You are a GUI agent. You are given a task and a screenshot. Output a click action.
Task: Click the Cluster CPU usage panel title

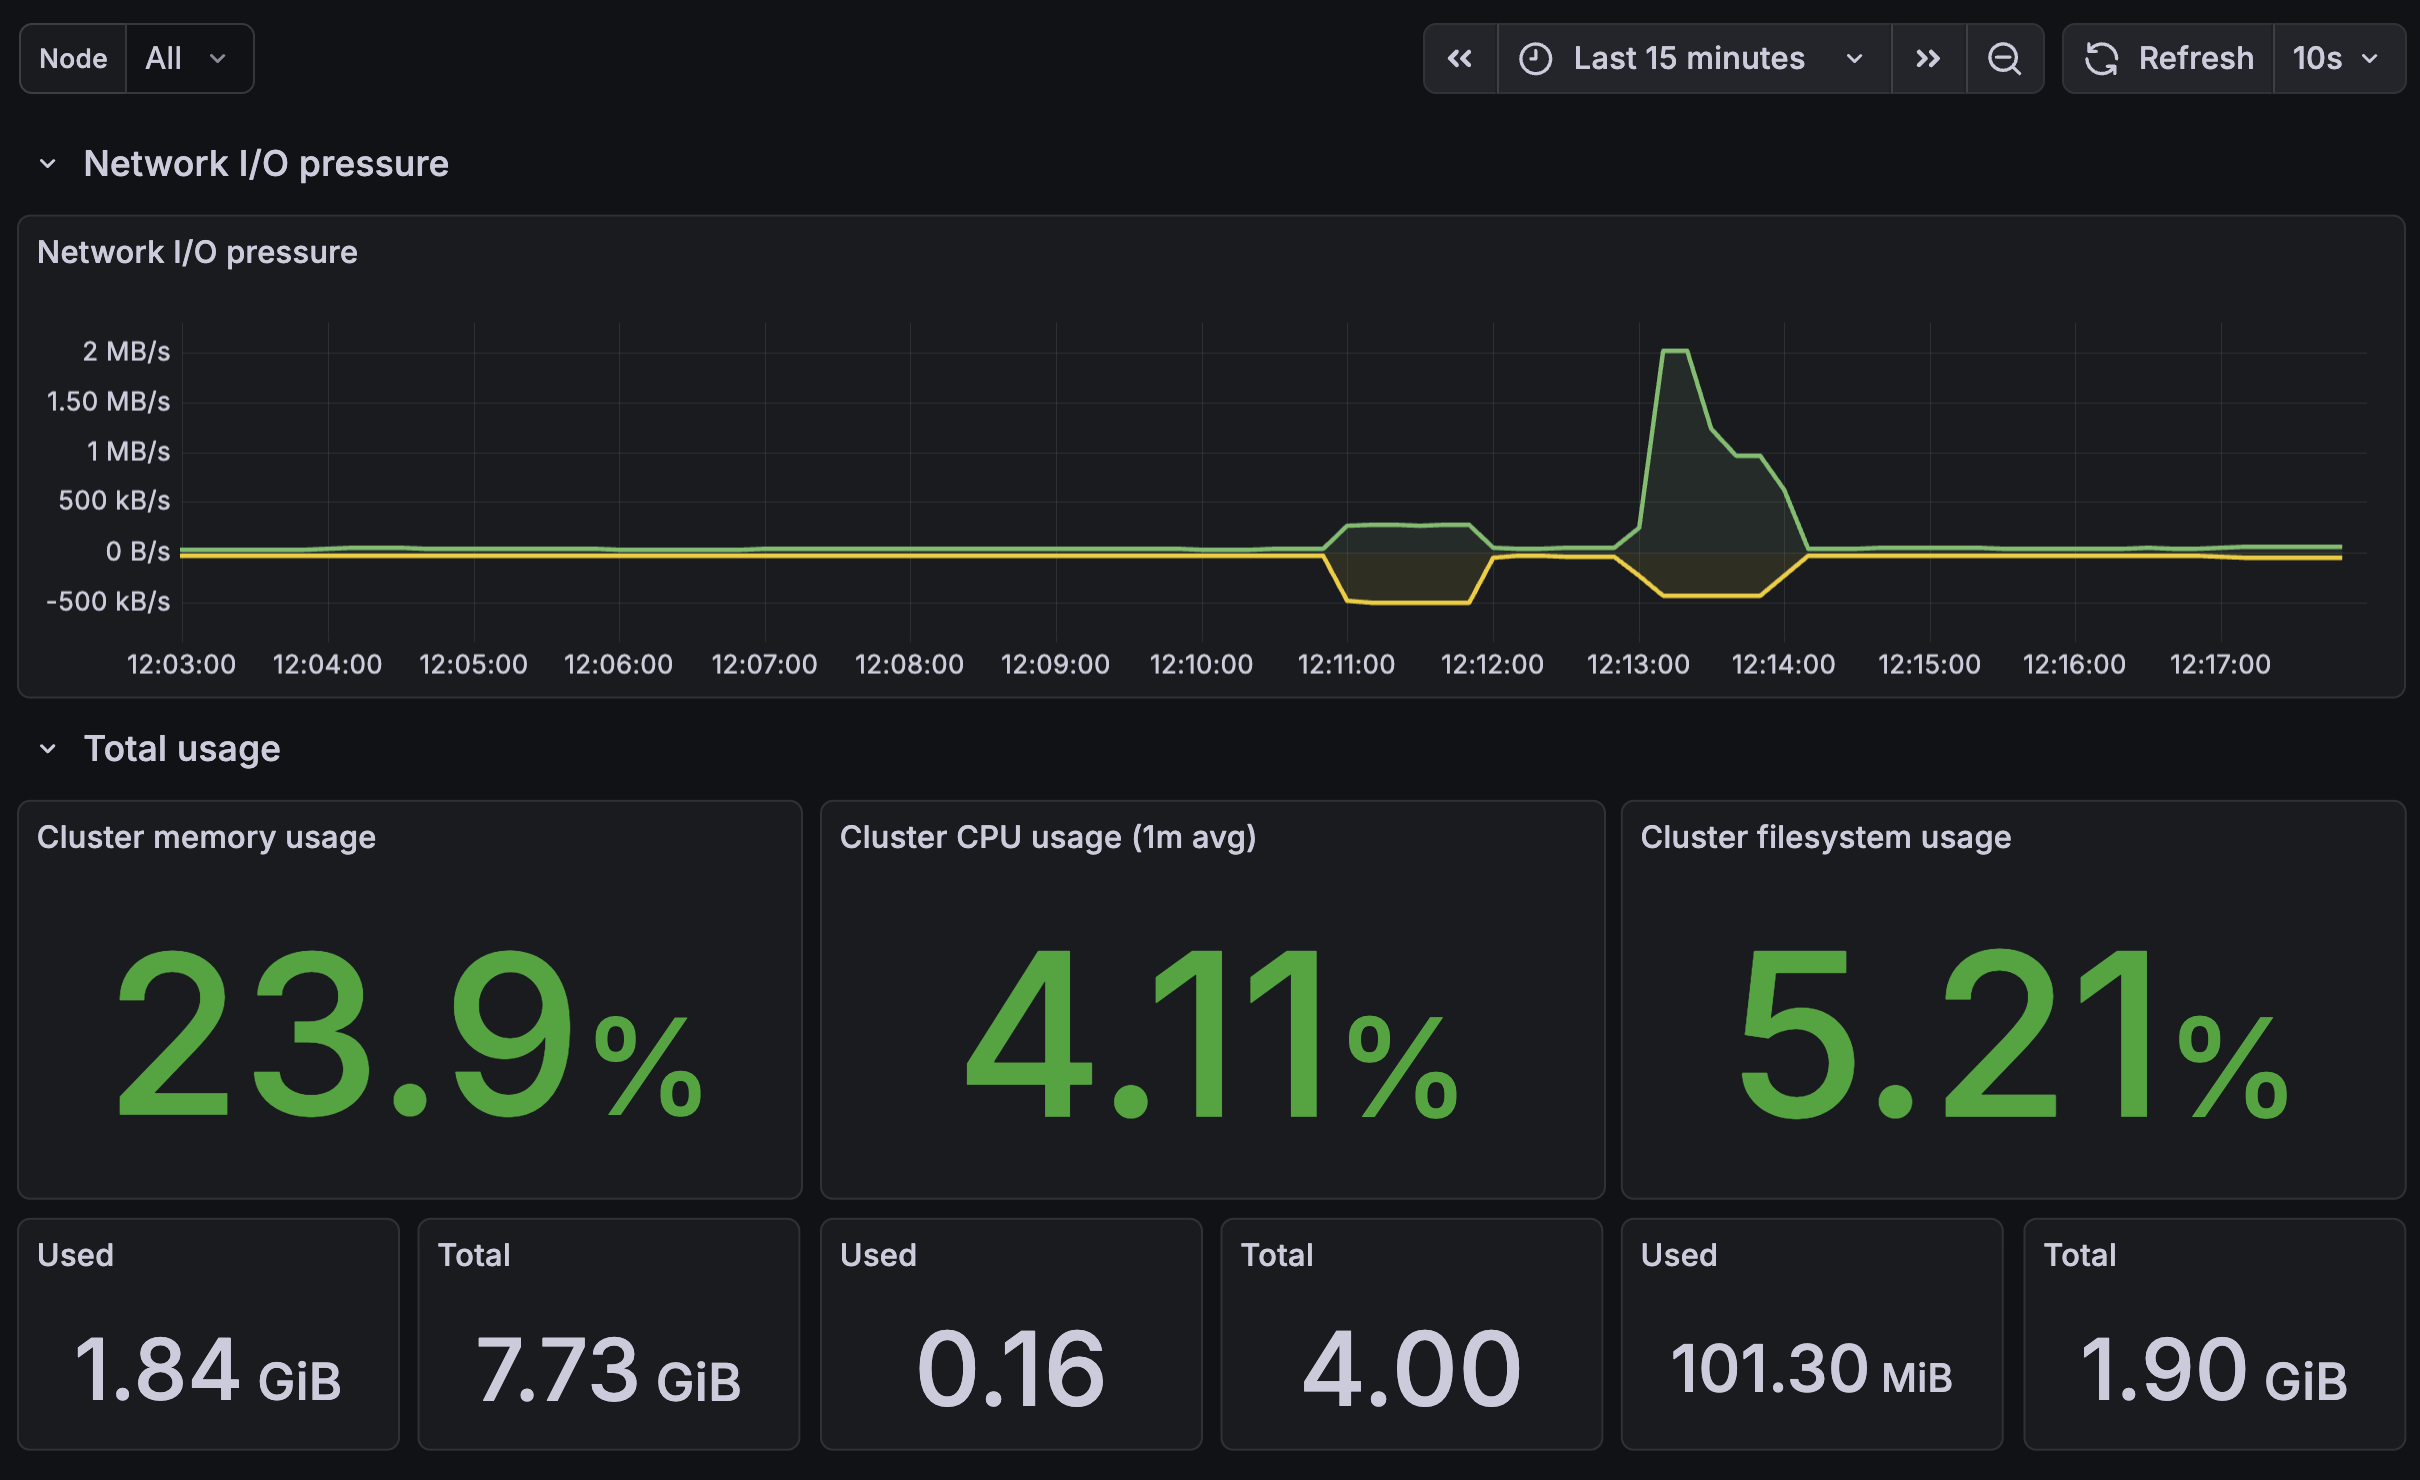(1047, 837)
